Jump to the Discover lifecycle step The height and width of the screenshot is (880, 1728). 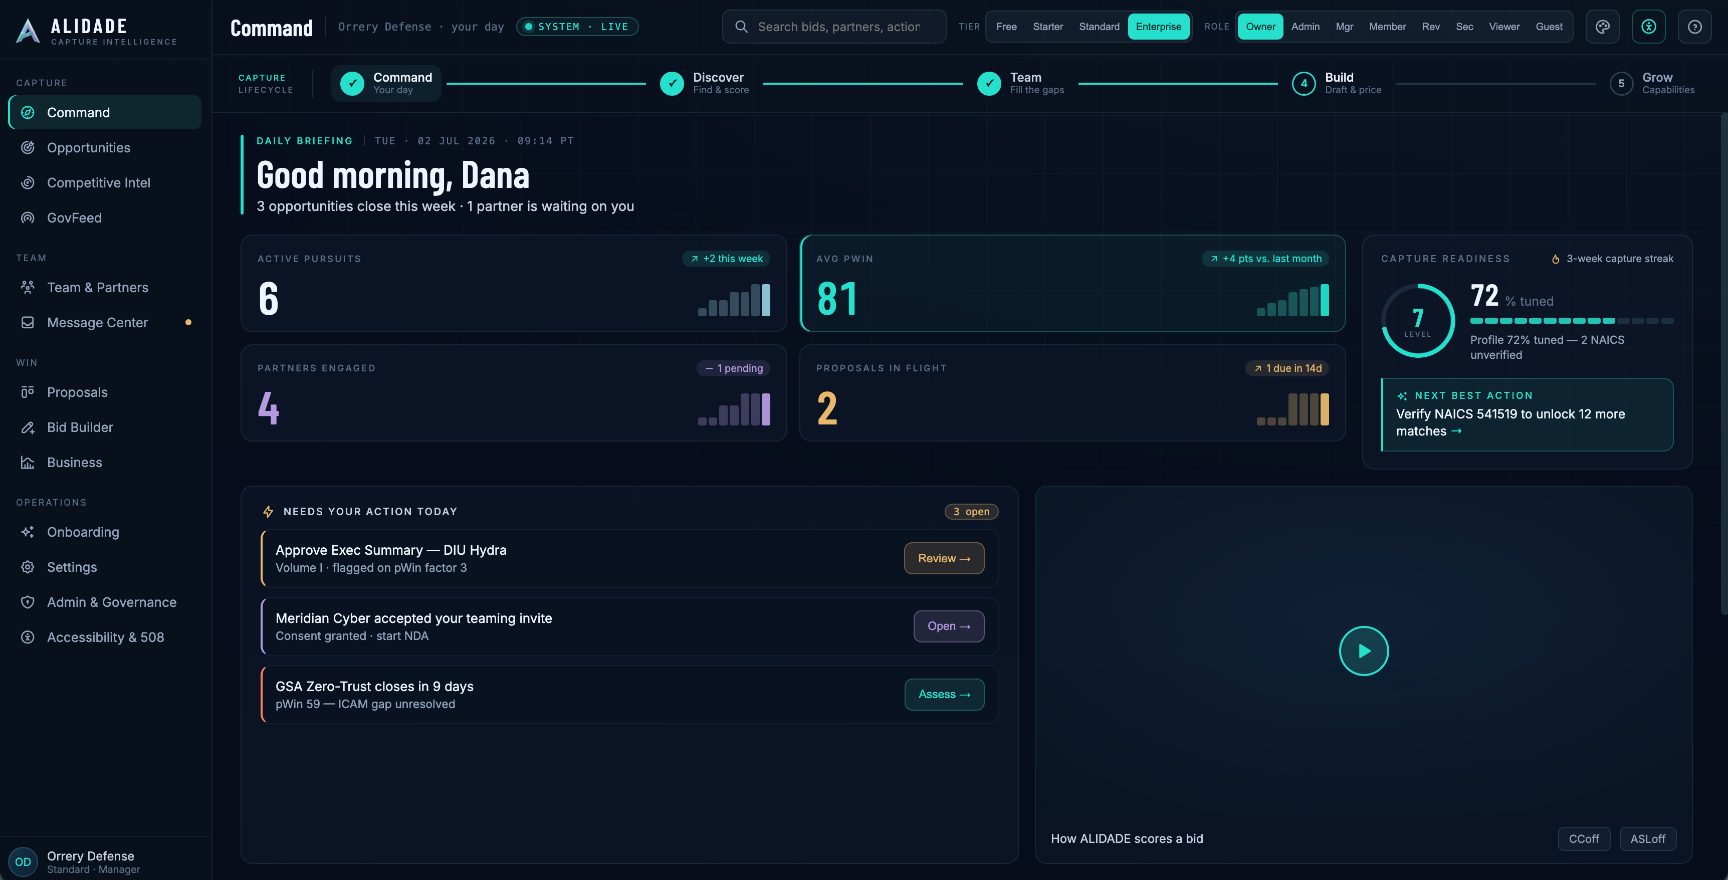click(705, 84)
